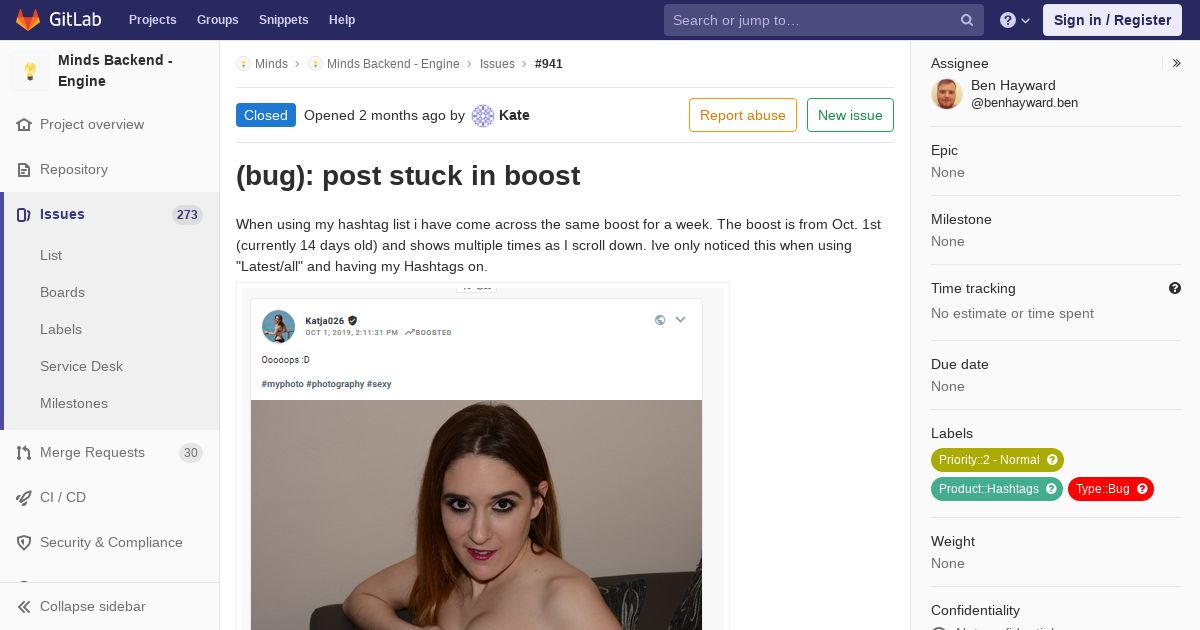Click the 273 issues count badge
The height and width of the screenshot is (630, 1200).
(x=187, y=215)
